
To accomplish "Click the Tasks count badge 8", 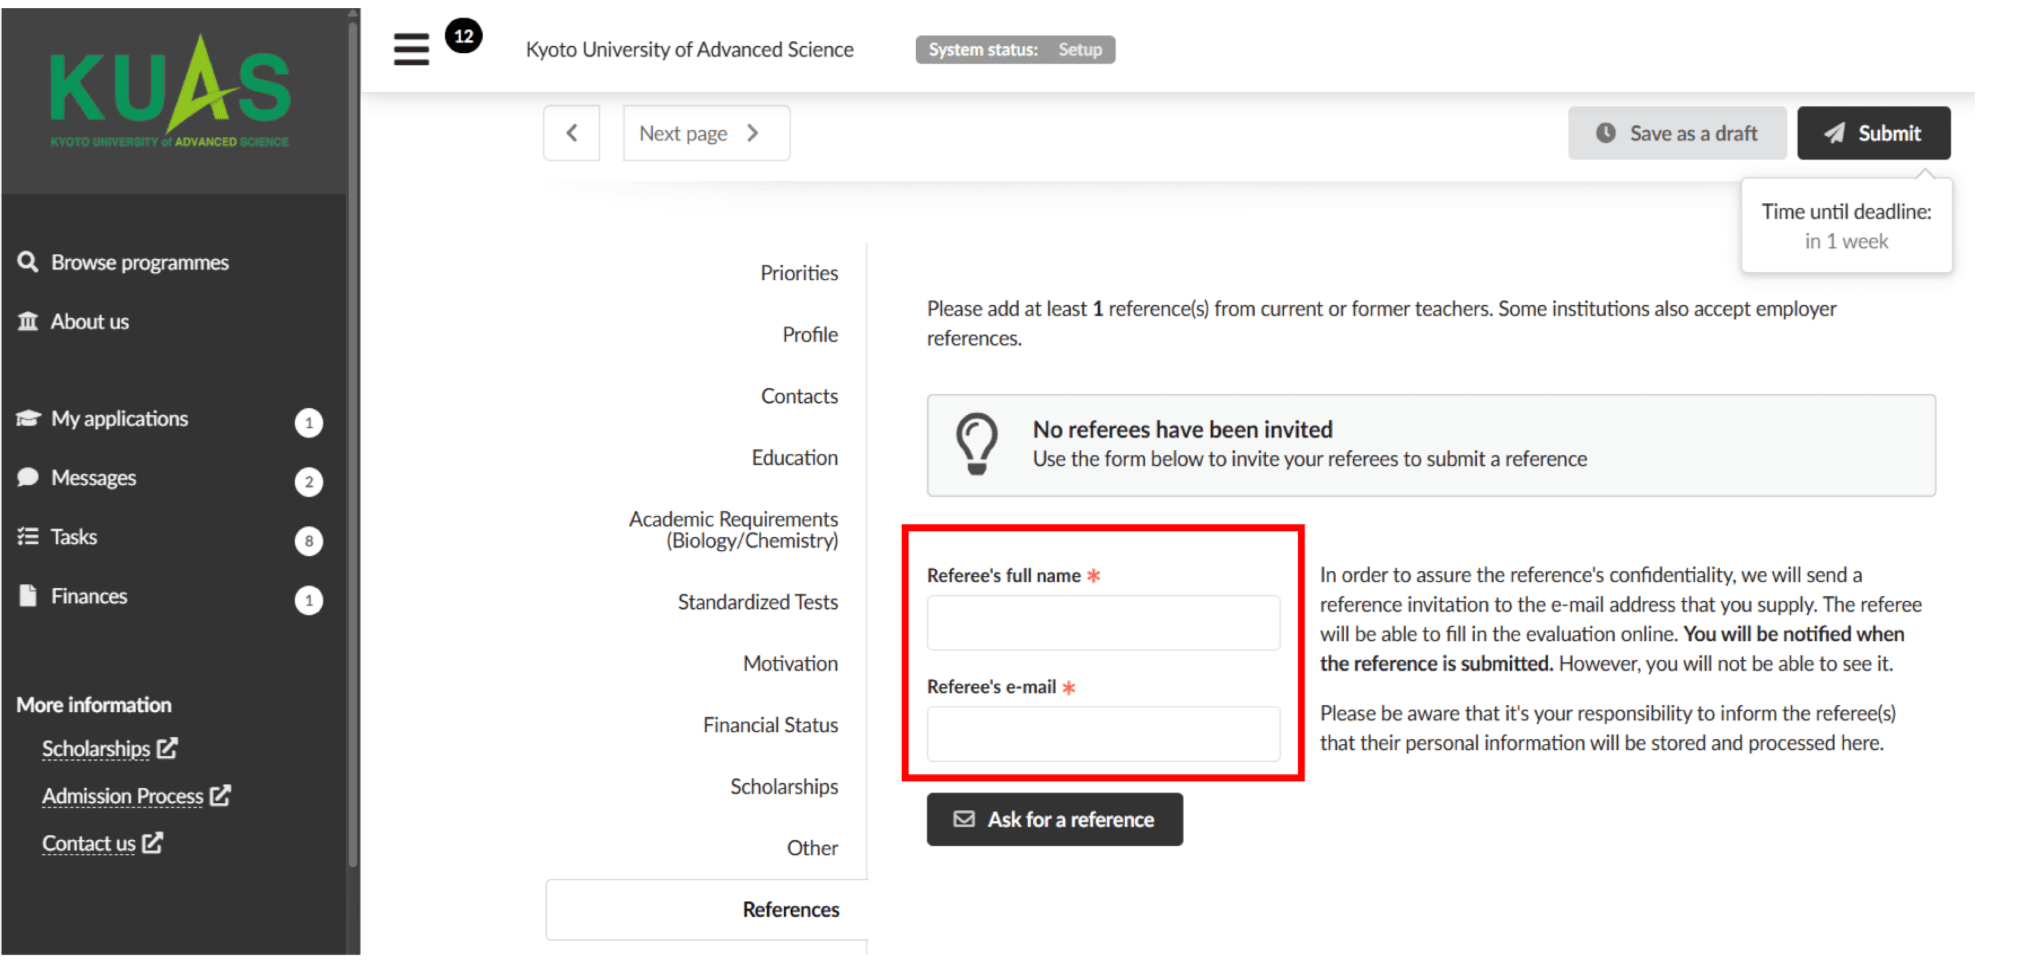I will tap(309, 541).
